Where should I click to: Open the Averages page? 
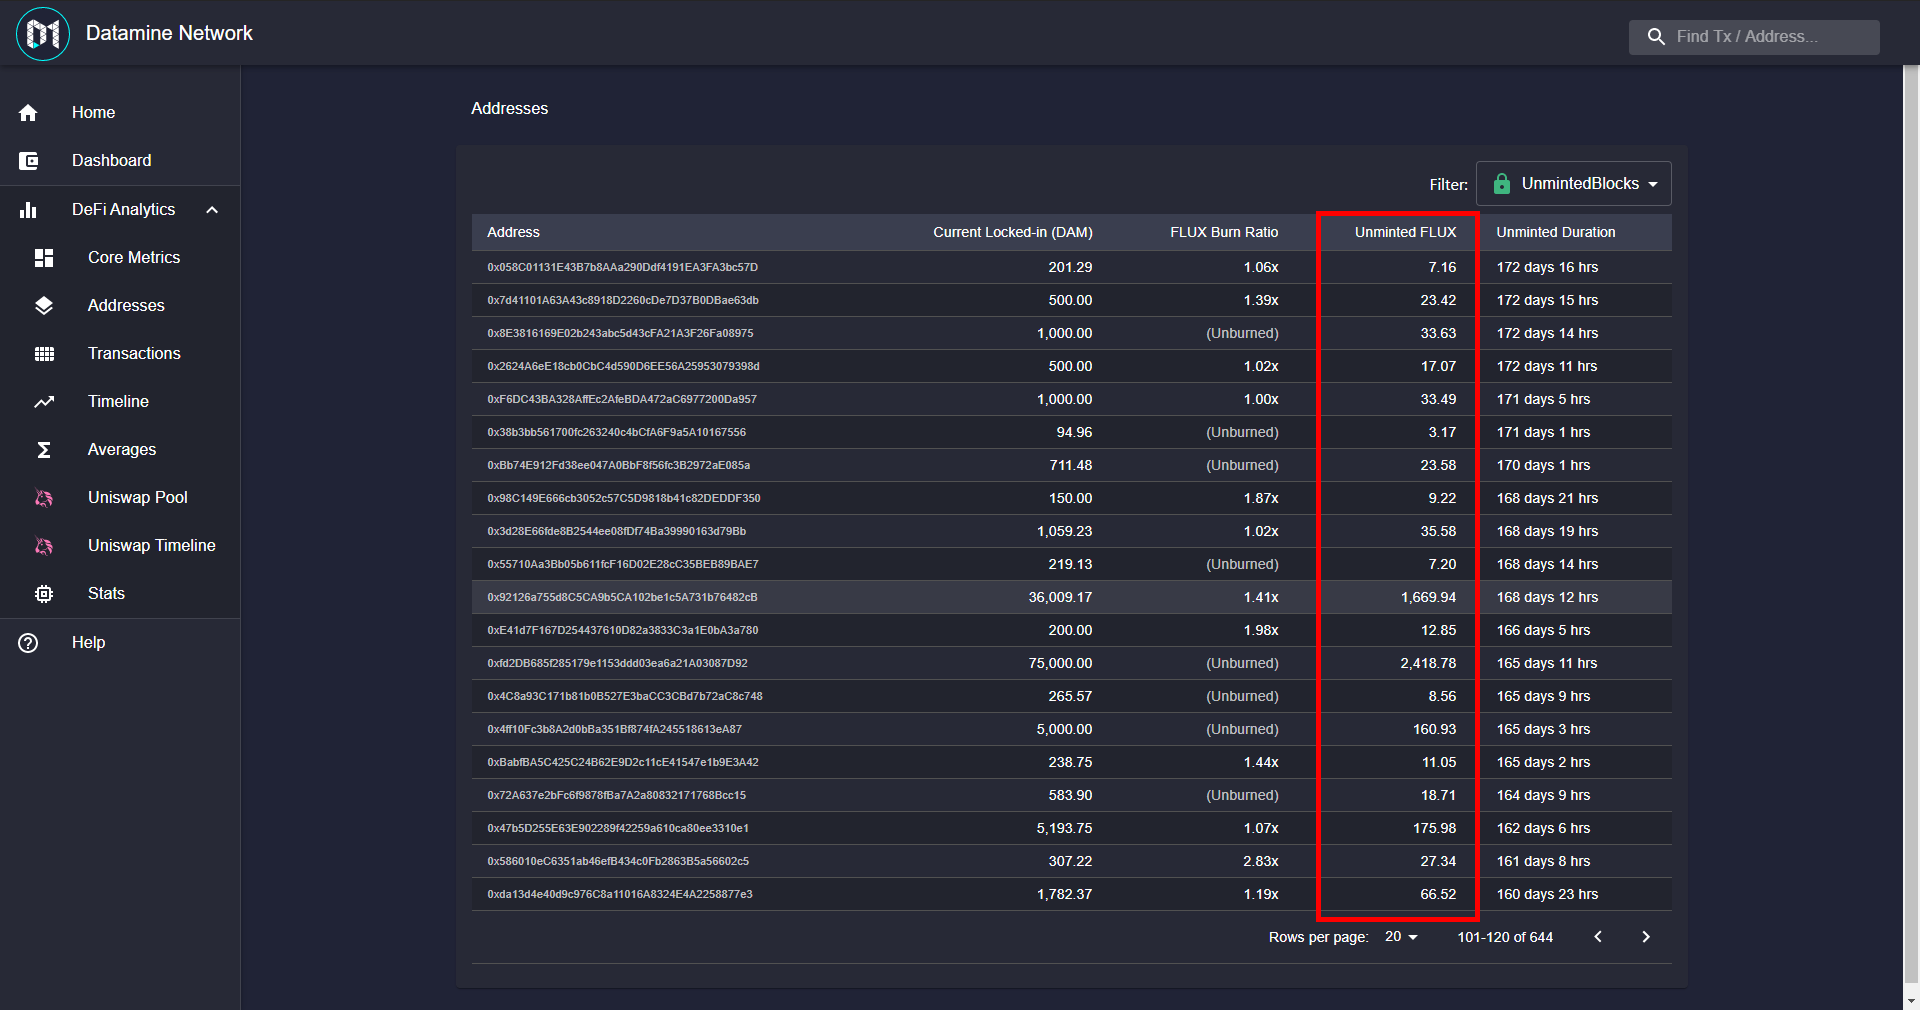coord(120,450)
